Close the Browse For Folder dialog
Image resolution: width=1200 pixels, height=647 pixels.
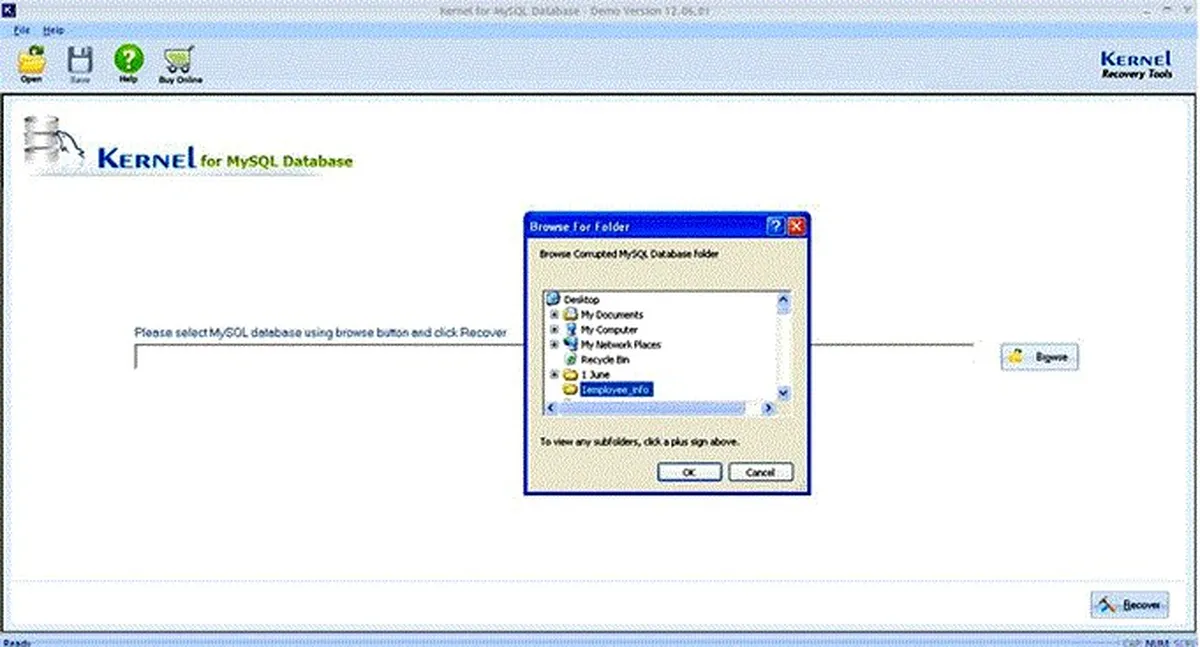coord(796,226)
